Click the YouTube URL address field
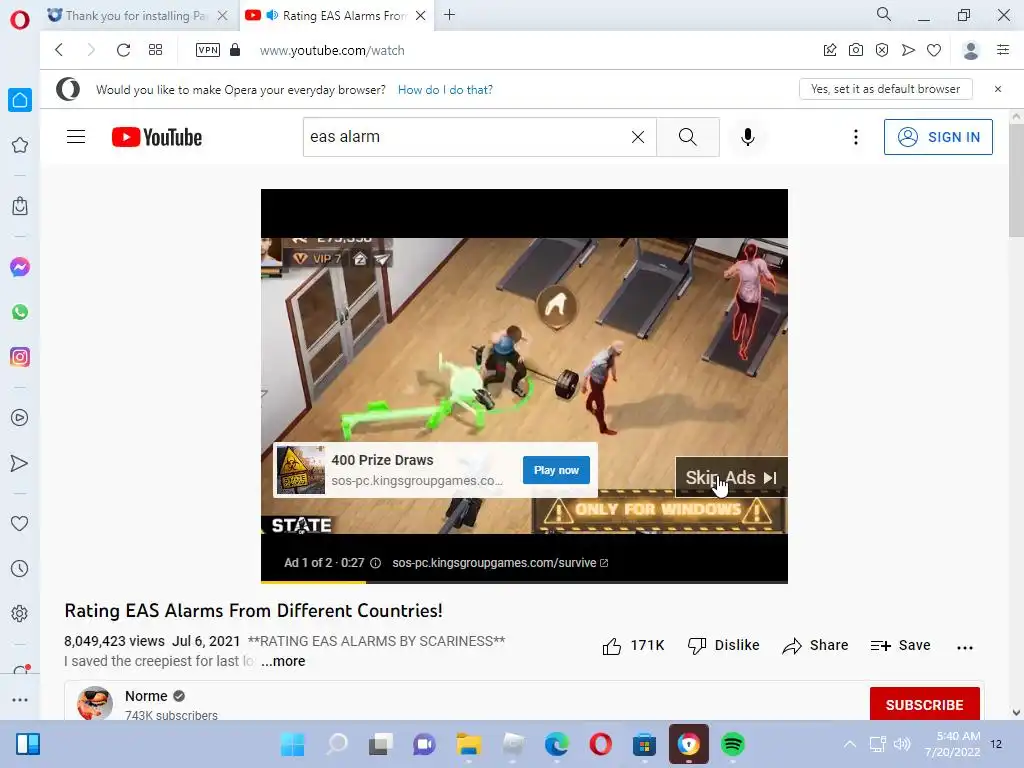The height and width of the screenshot is (768, 1024). point(332,50)
